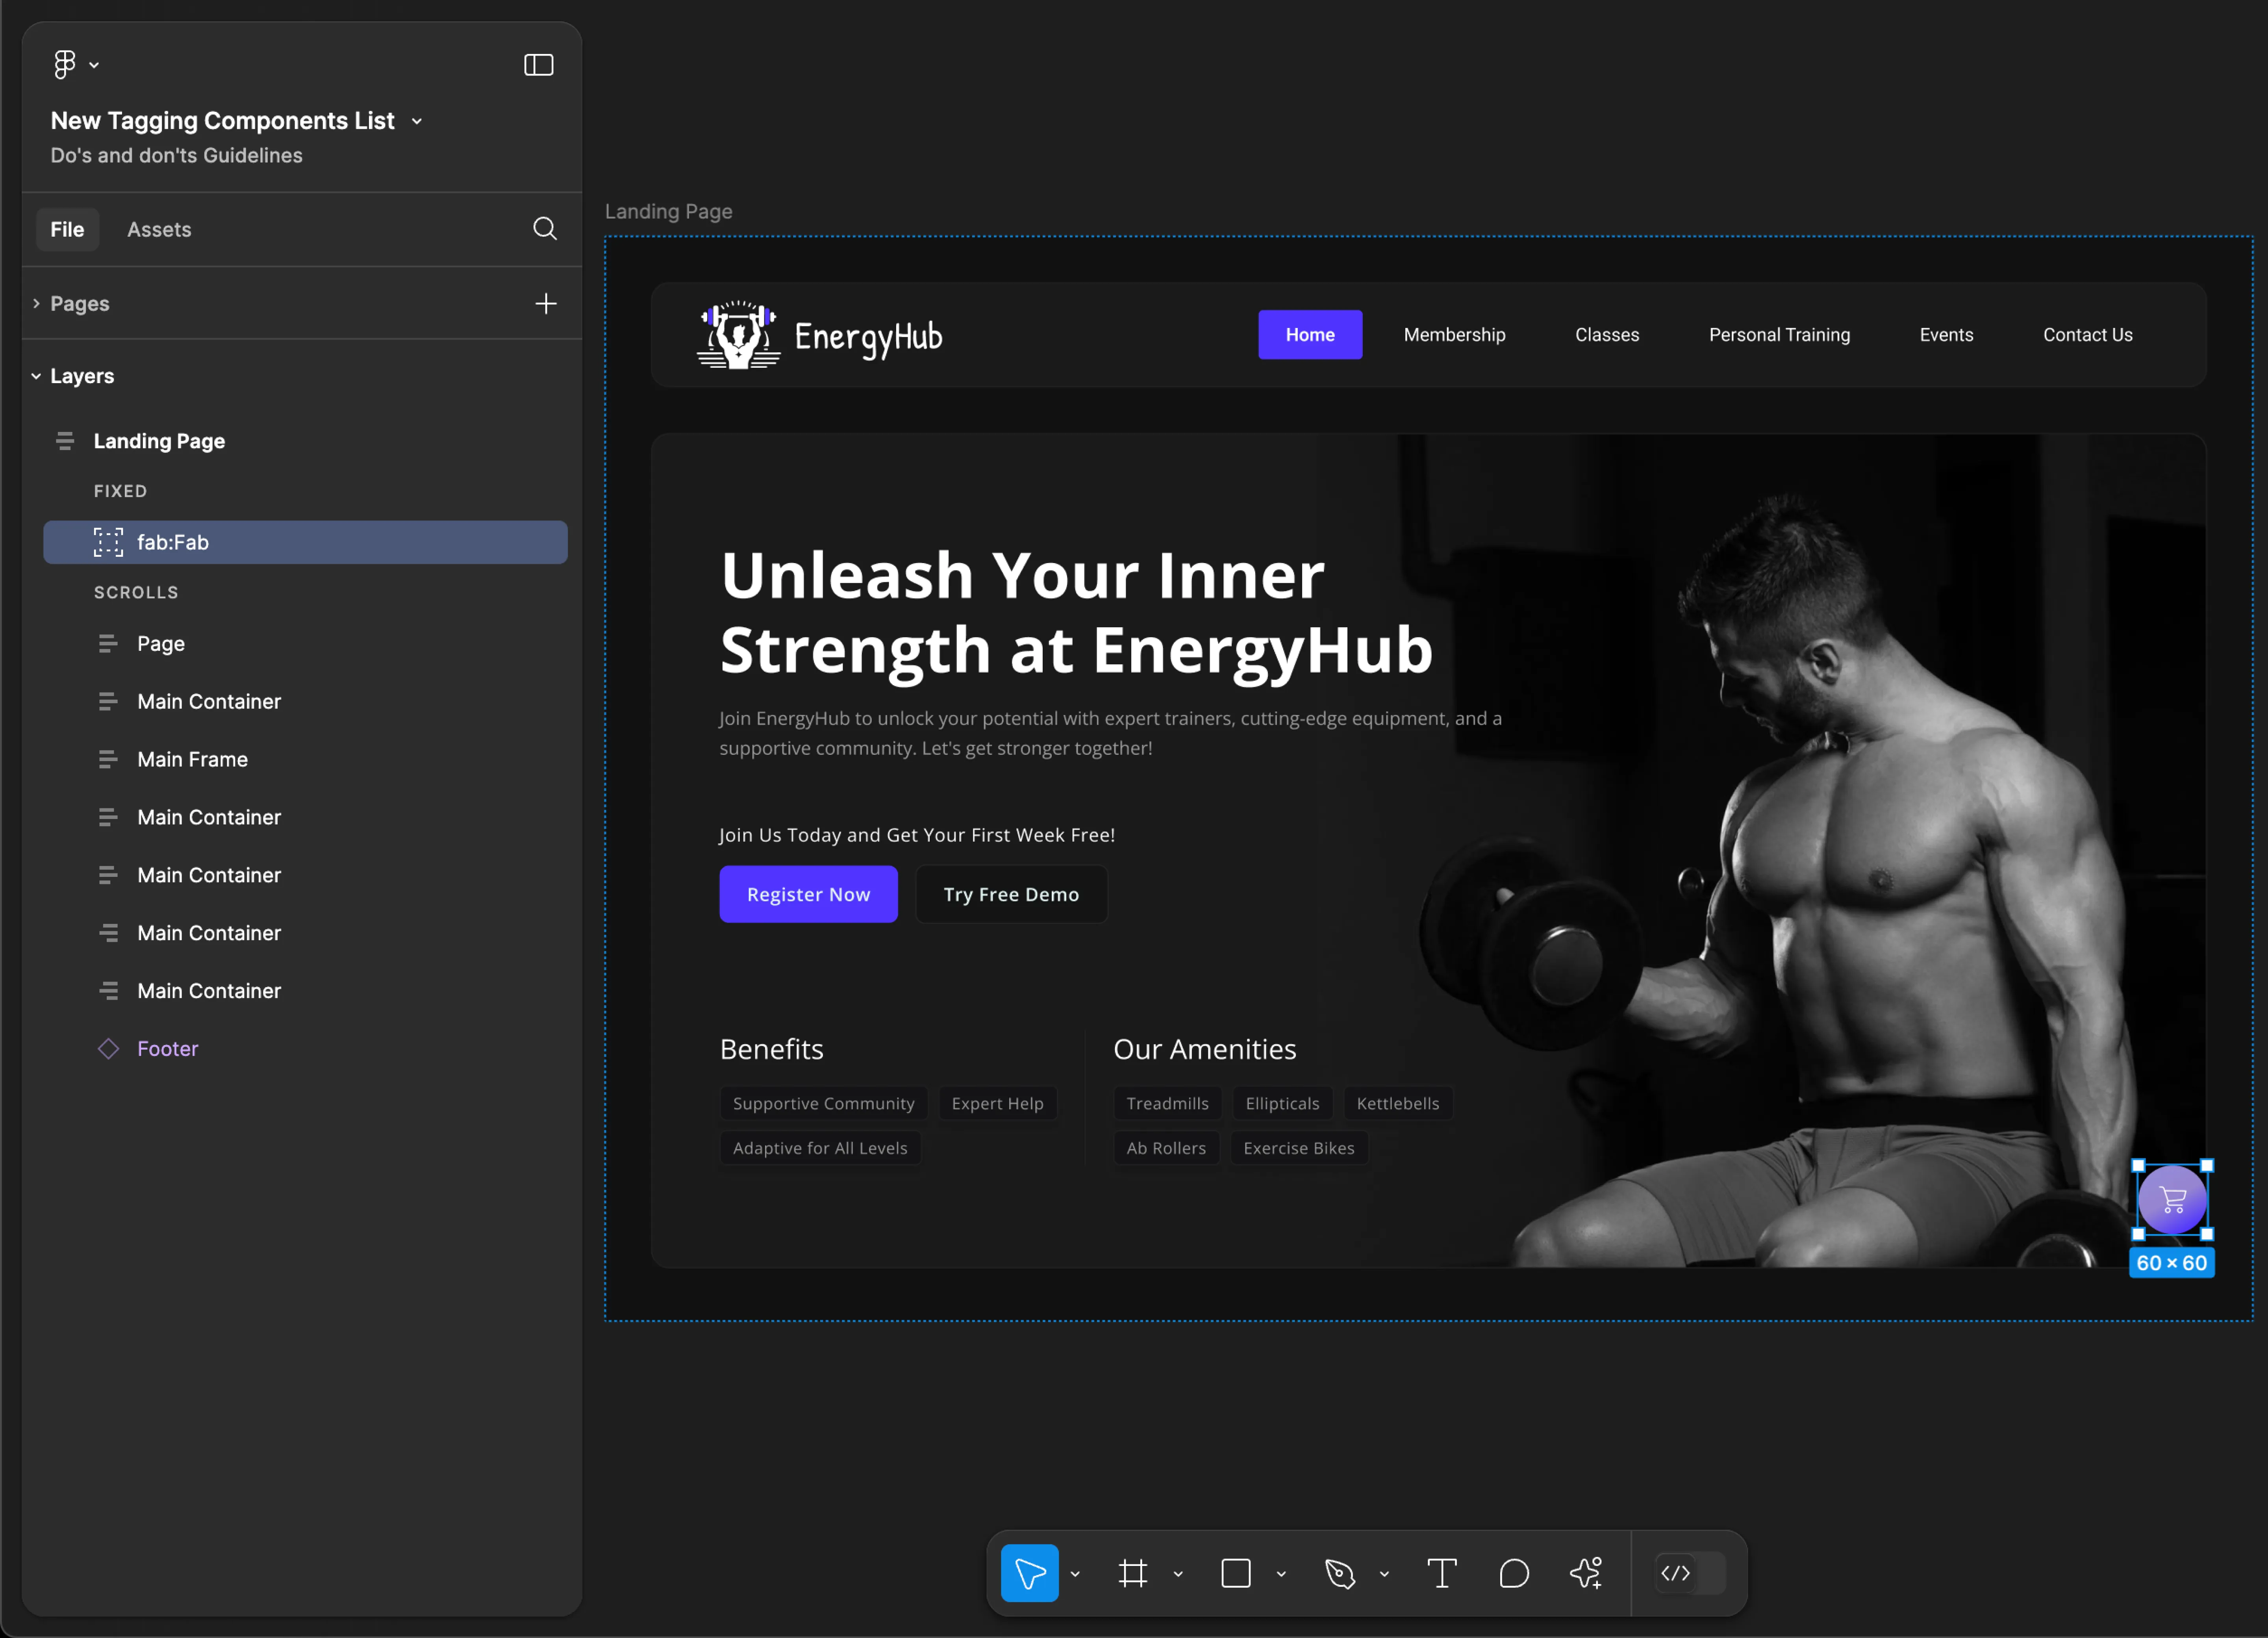Select the Landing Page layer

click(159, 441)
